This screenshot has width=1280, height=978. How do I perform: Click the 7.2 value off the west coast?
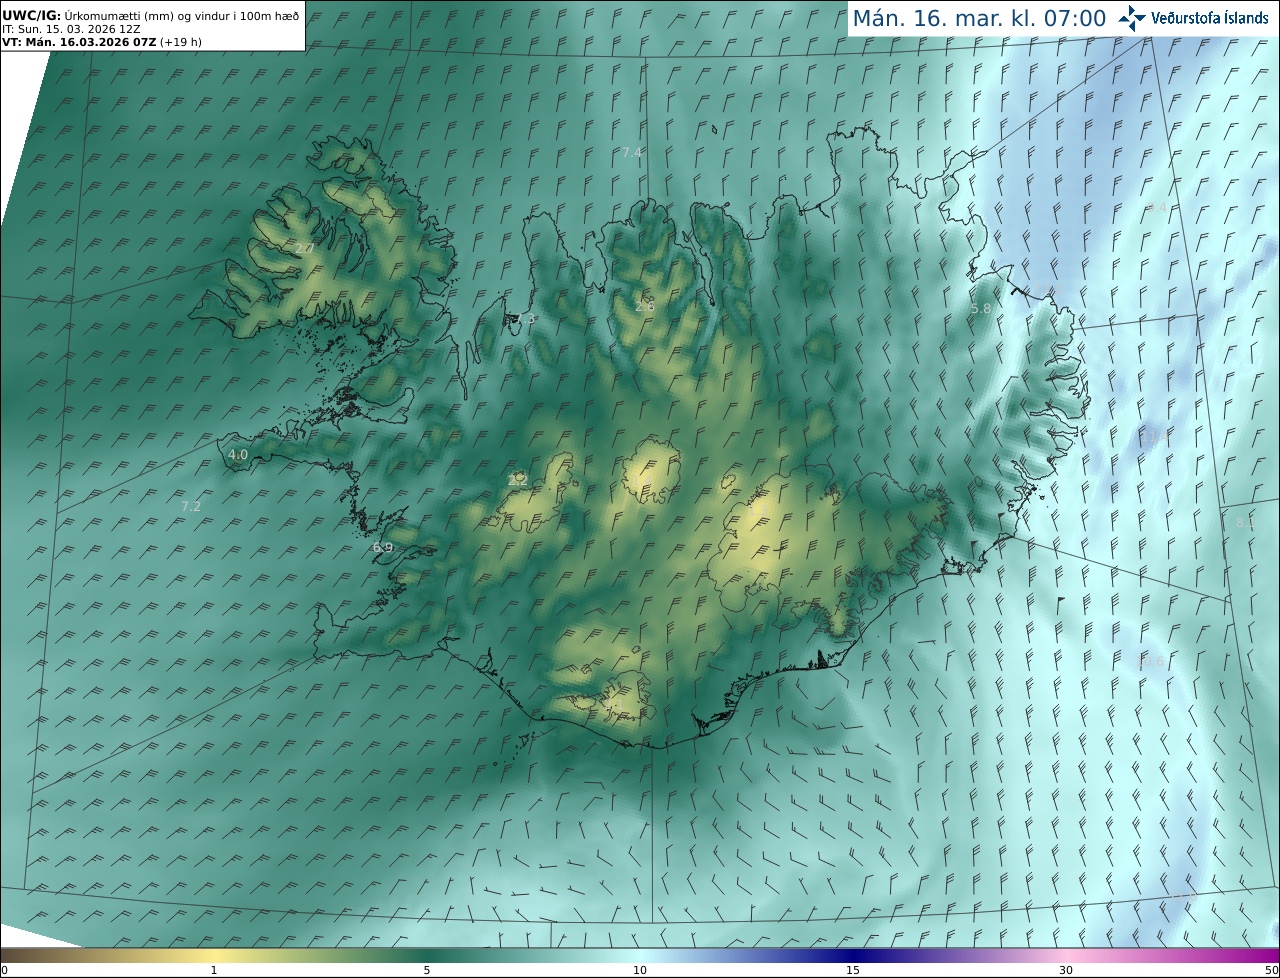click(x=191, y=506)
